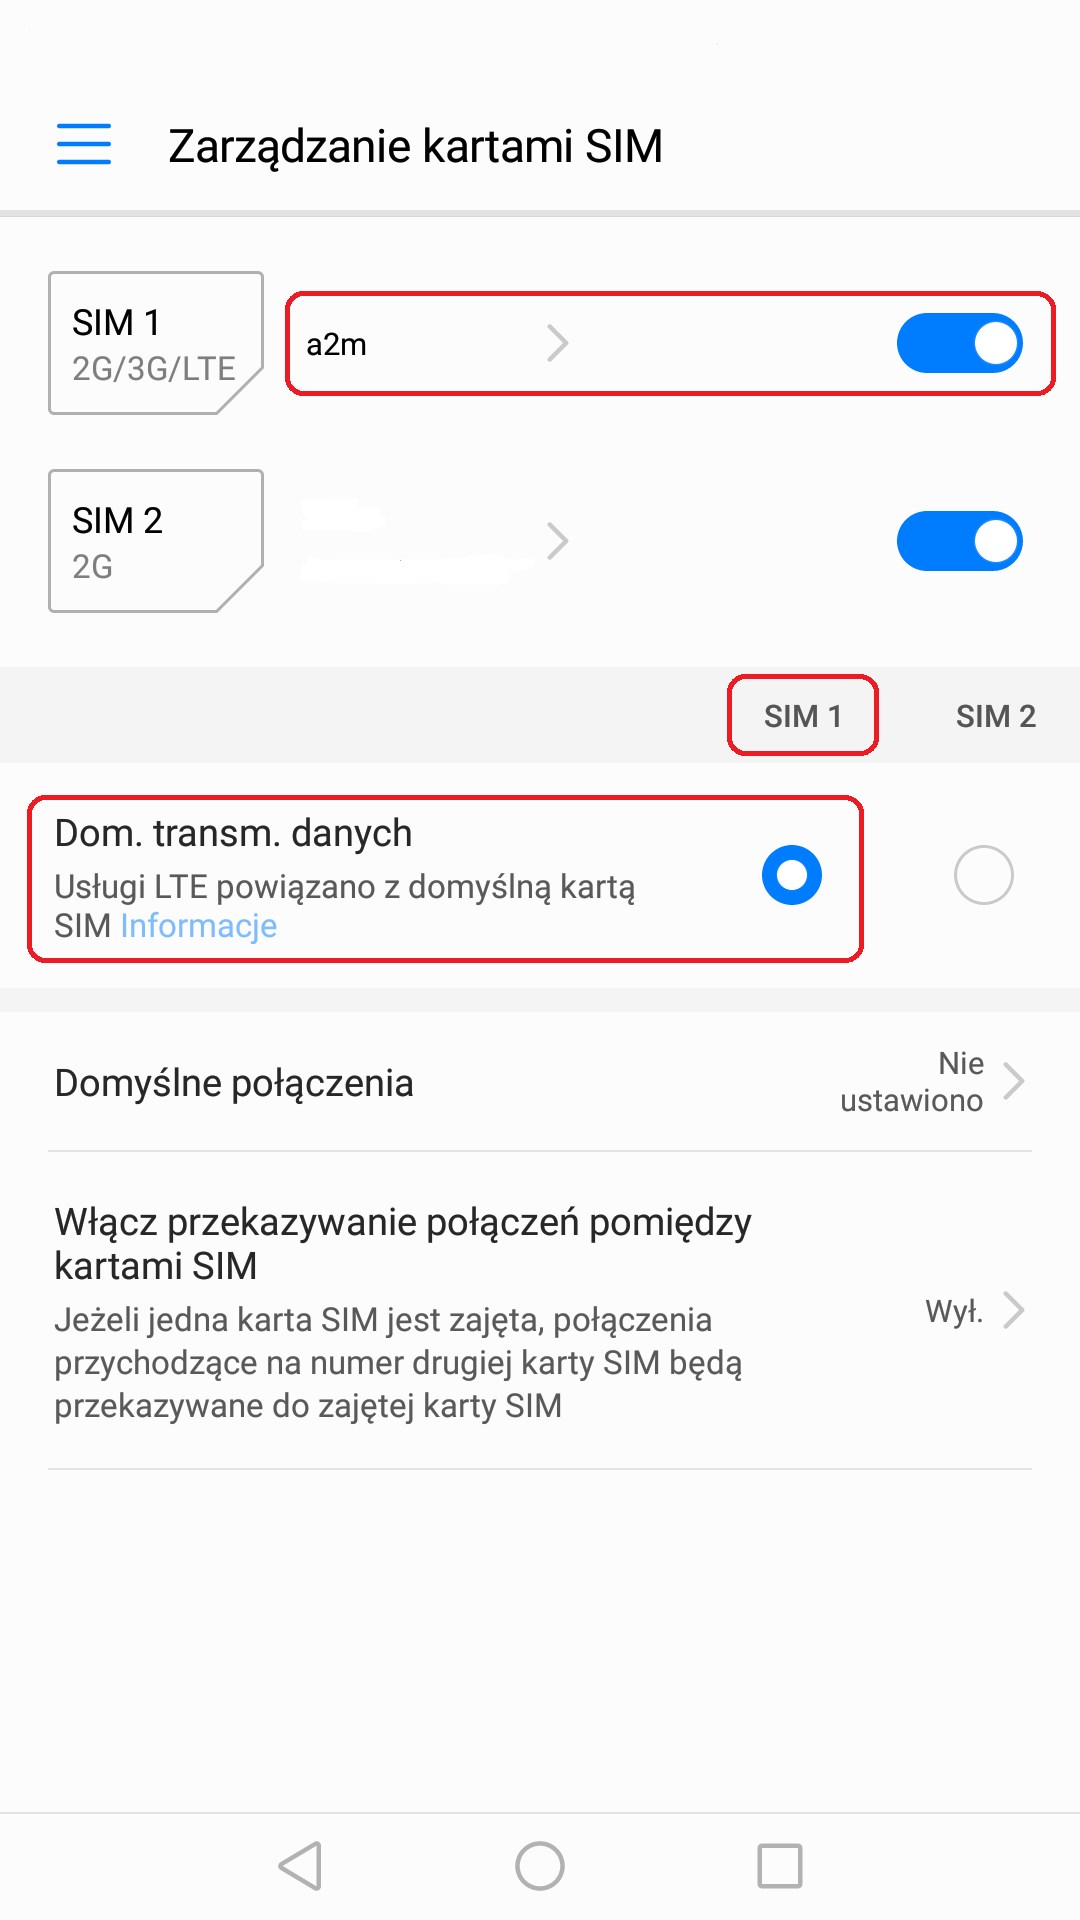Tap the SIM 1 card icon

155,343
